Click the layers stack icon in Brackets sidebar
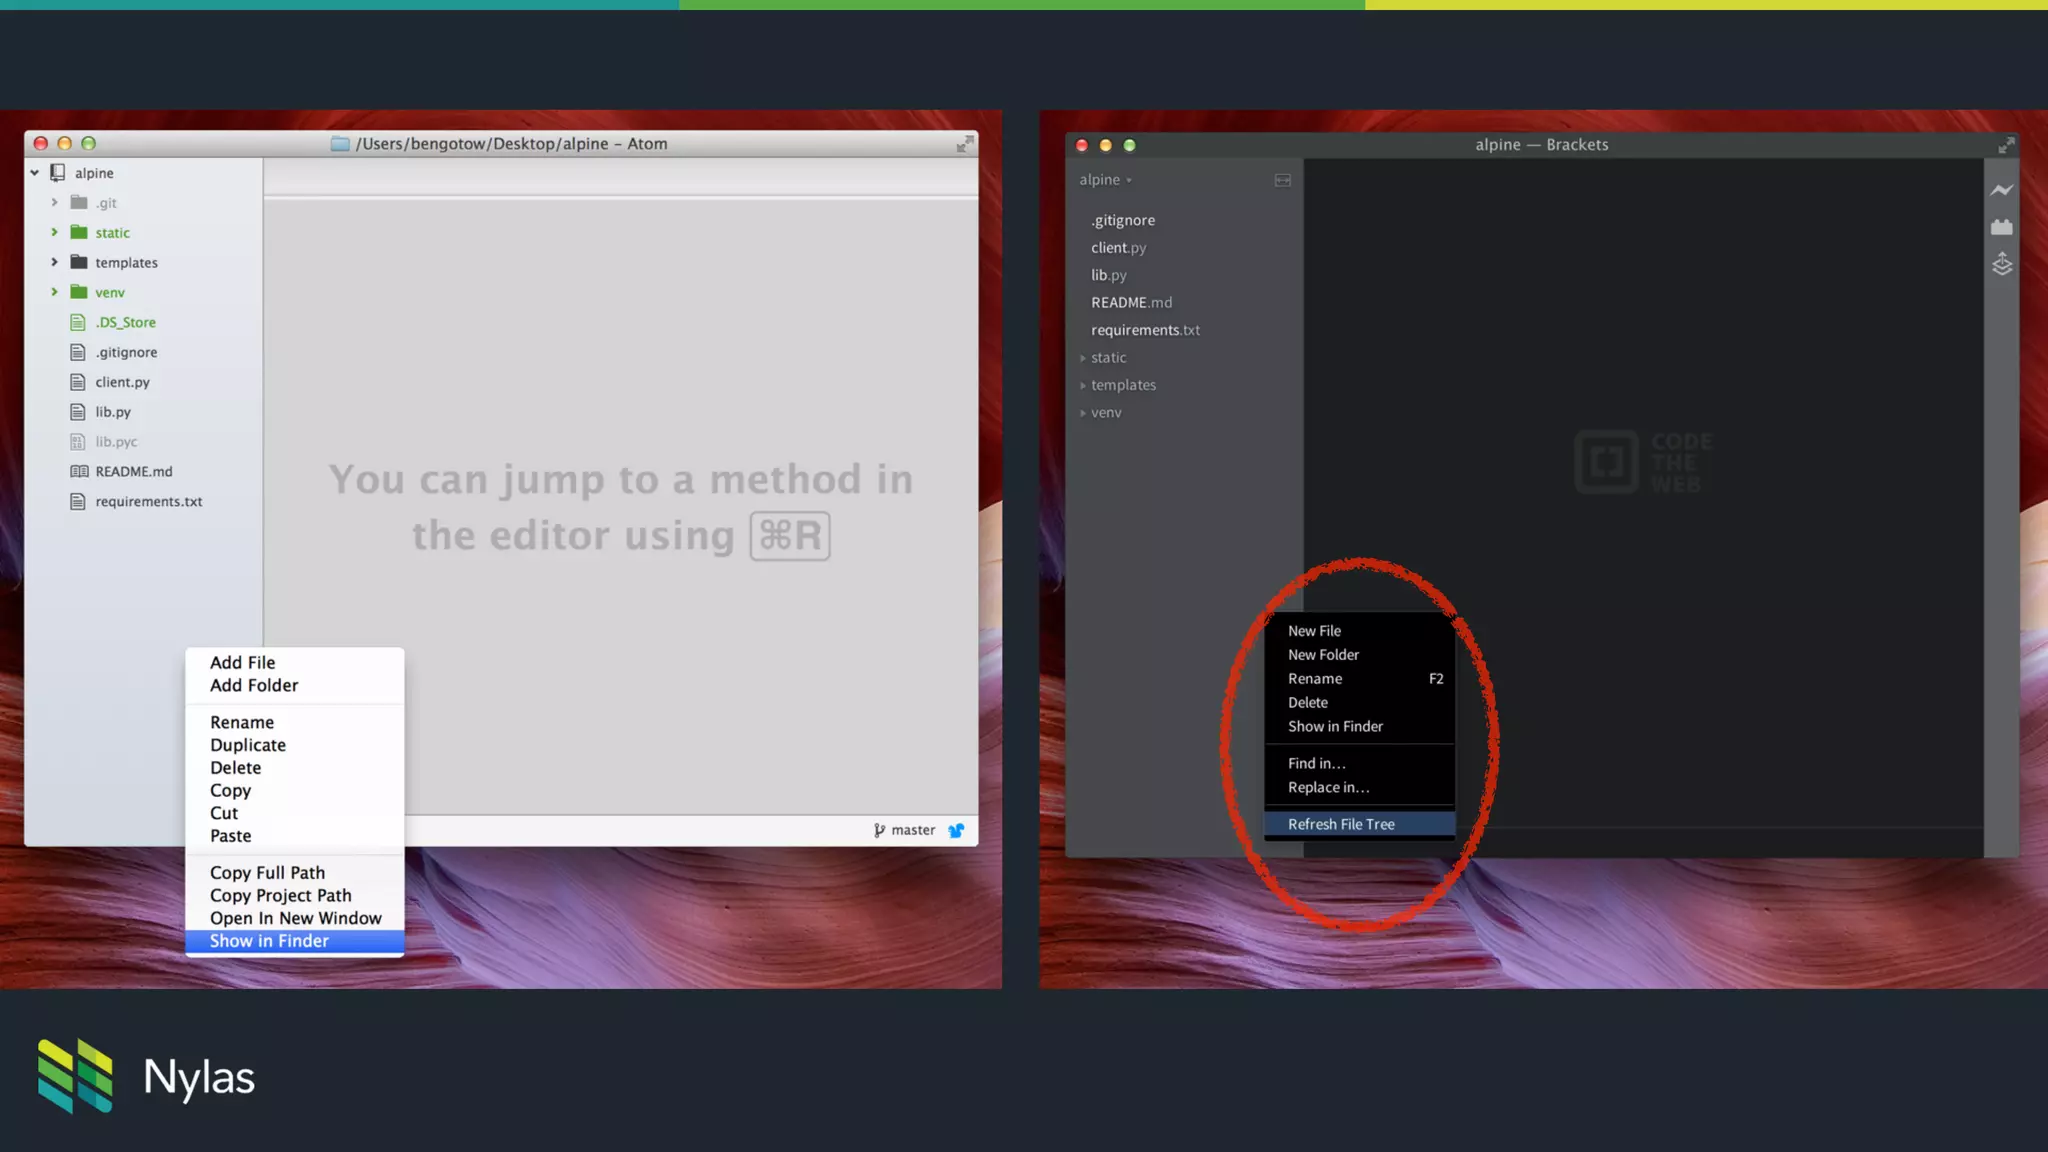Image resolution: width=2048 pixels, height=1152 pixels. tap(2001, 265)
